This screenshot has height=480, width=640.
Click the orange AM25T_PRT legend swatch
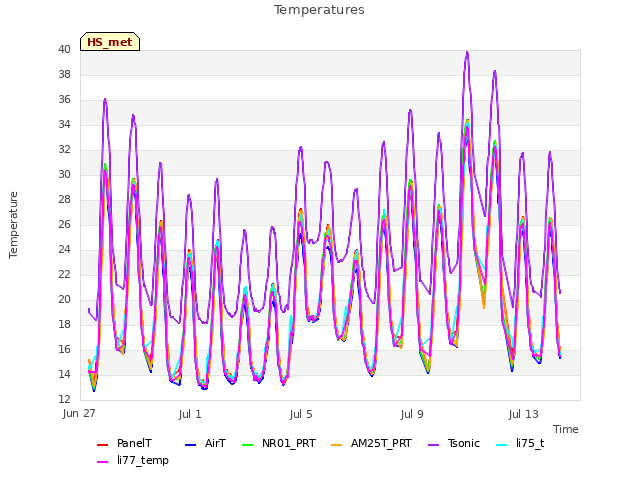[336, 444]
